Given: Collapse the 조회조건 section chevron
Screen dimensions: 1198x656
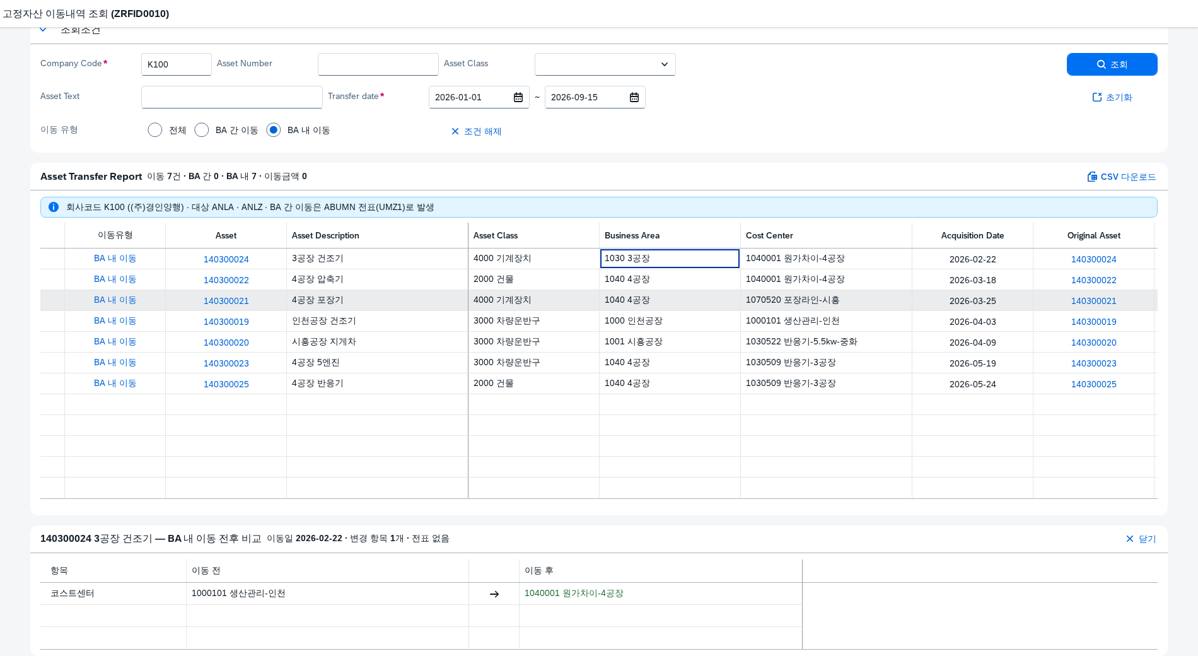Looking at the screenshot, I should point(44,30).
